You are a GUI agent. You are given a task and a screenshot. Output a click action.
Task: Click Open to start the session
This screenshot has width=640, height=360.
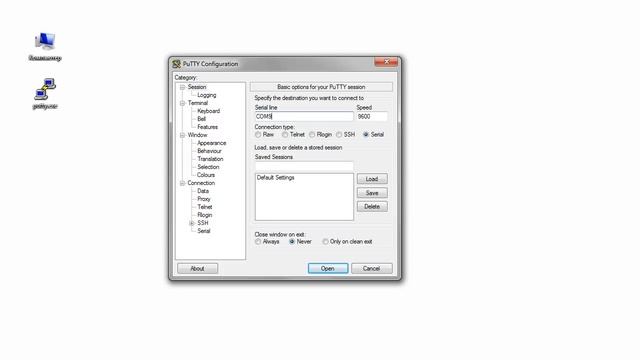(328, 269)
